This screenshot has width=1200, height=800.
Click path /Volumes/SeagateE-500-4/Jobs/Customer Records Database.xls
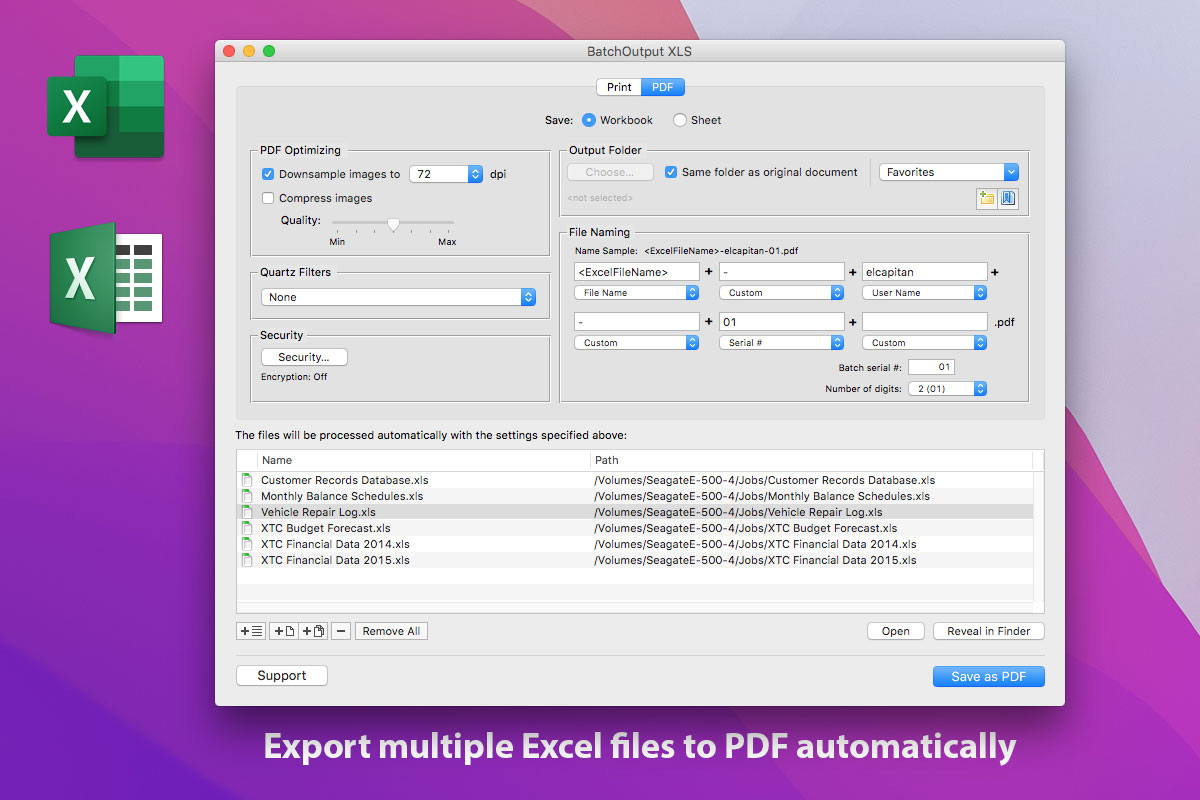tap(765, 480)
